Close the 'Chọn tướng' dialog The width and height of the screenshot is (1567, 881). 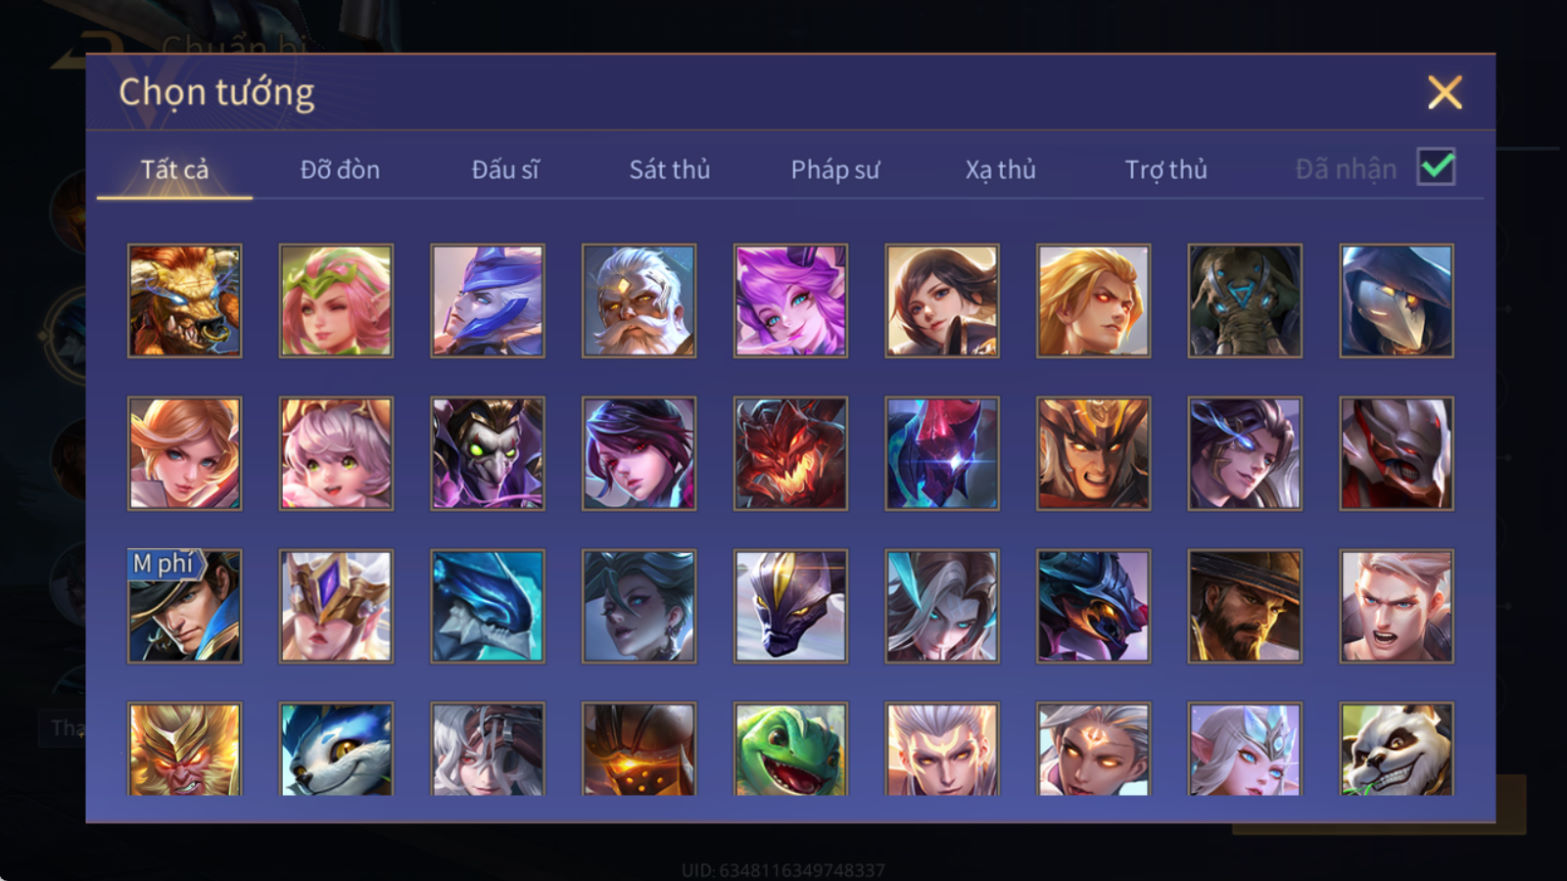pyautogui.click(x=1444, y=92)
